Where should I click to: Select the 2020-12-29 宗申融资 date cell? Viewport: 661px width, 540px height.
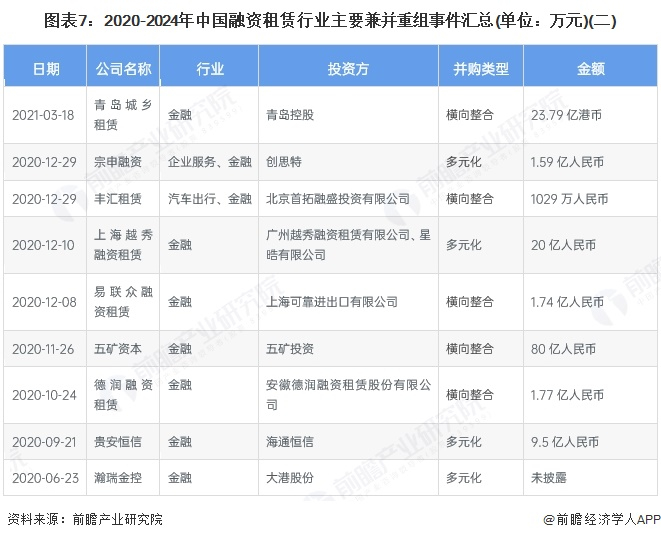[x=45, y=162]
